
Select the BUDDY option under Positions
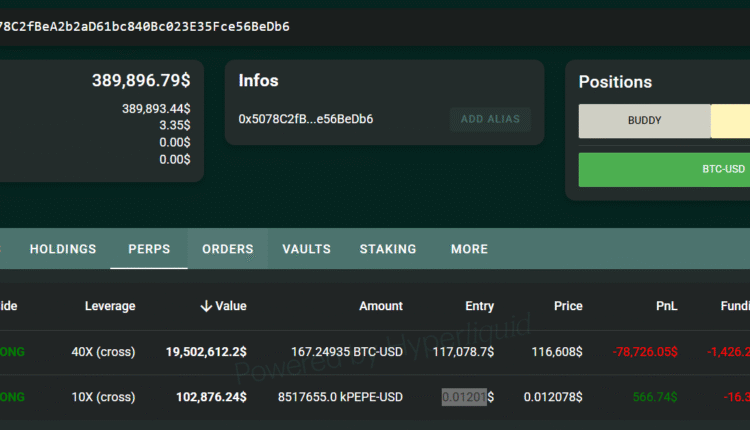pyautogui.click(x=644, y=121)
